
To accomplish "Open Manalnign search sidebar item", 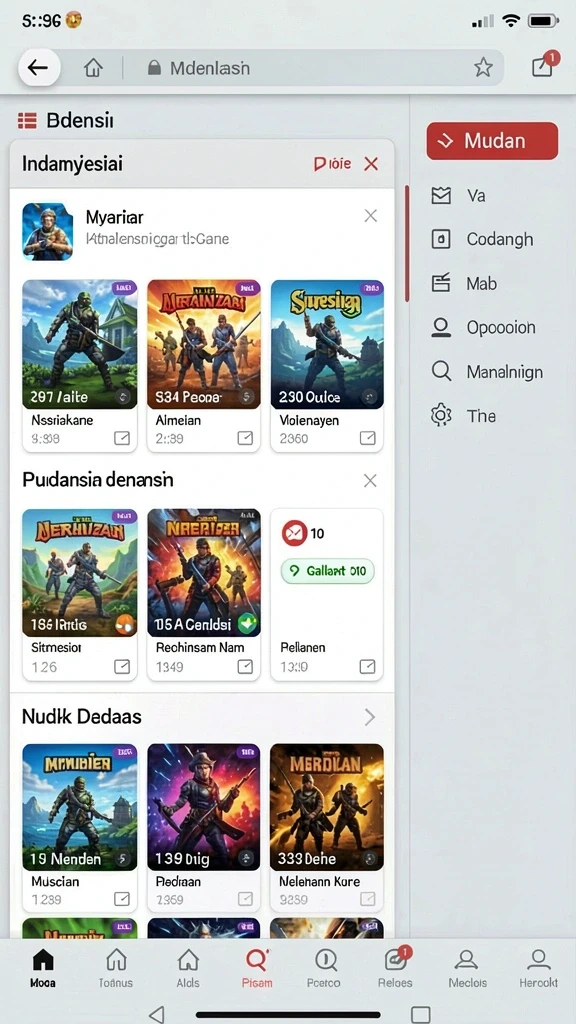I will 487,372.
